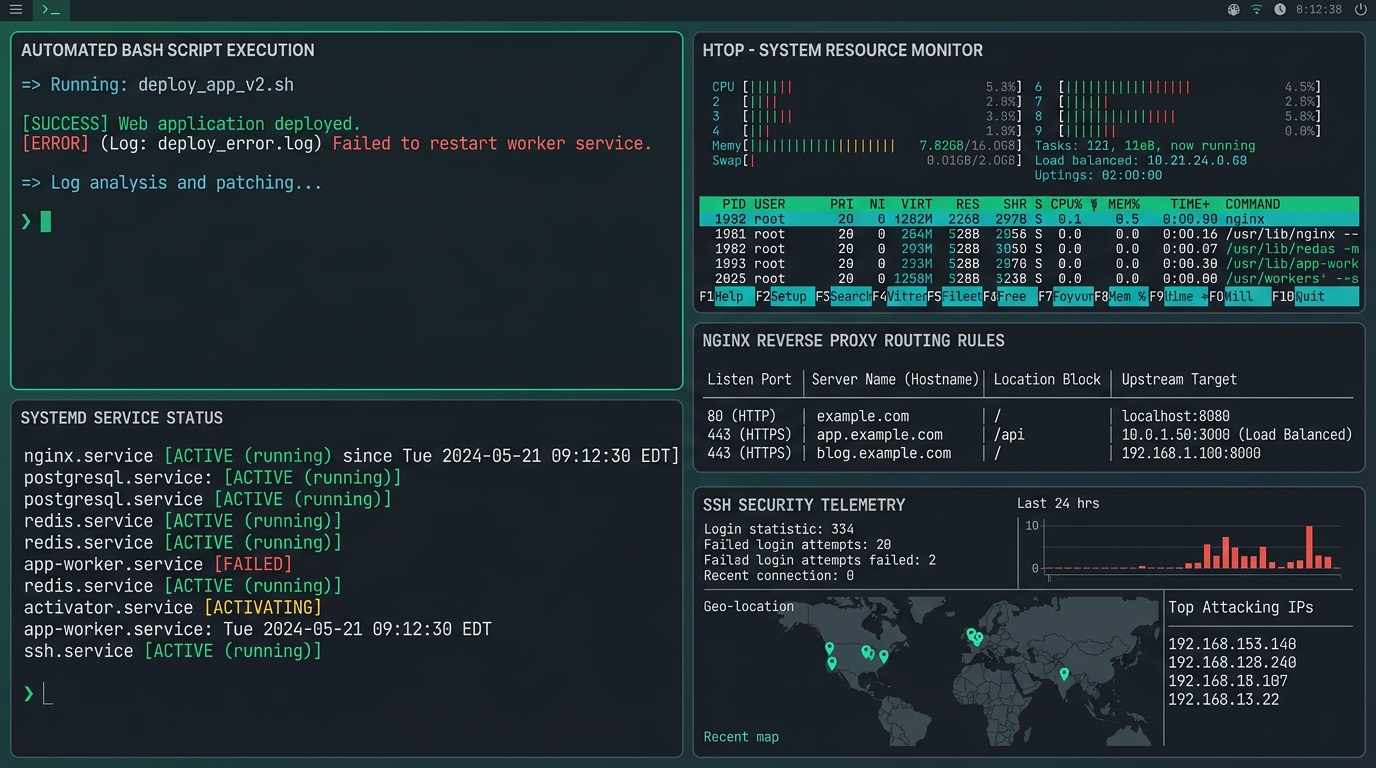Screen dimensions: 1376x768
Task: Click the Tasks: 121 summary line
Action: tap(1145, 146)
